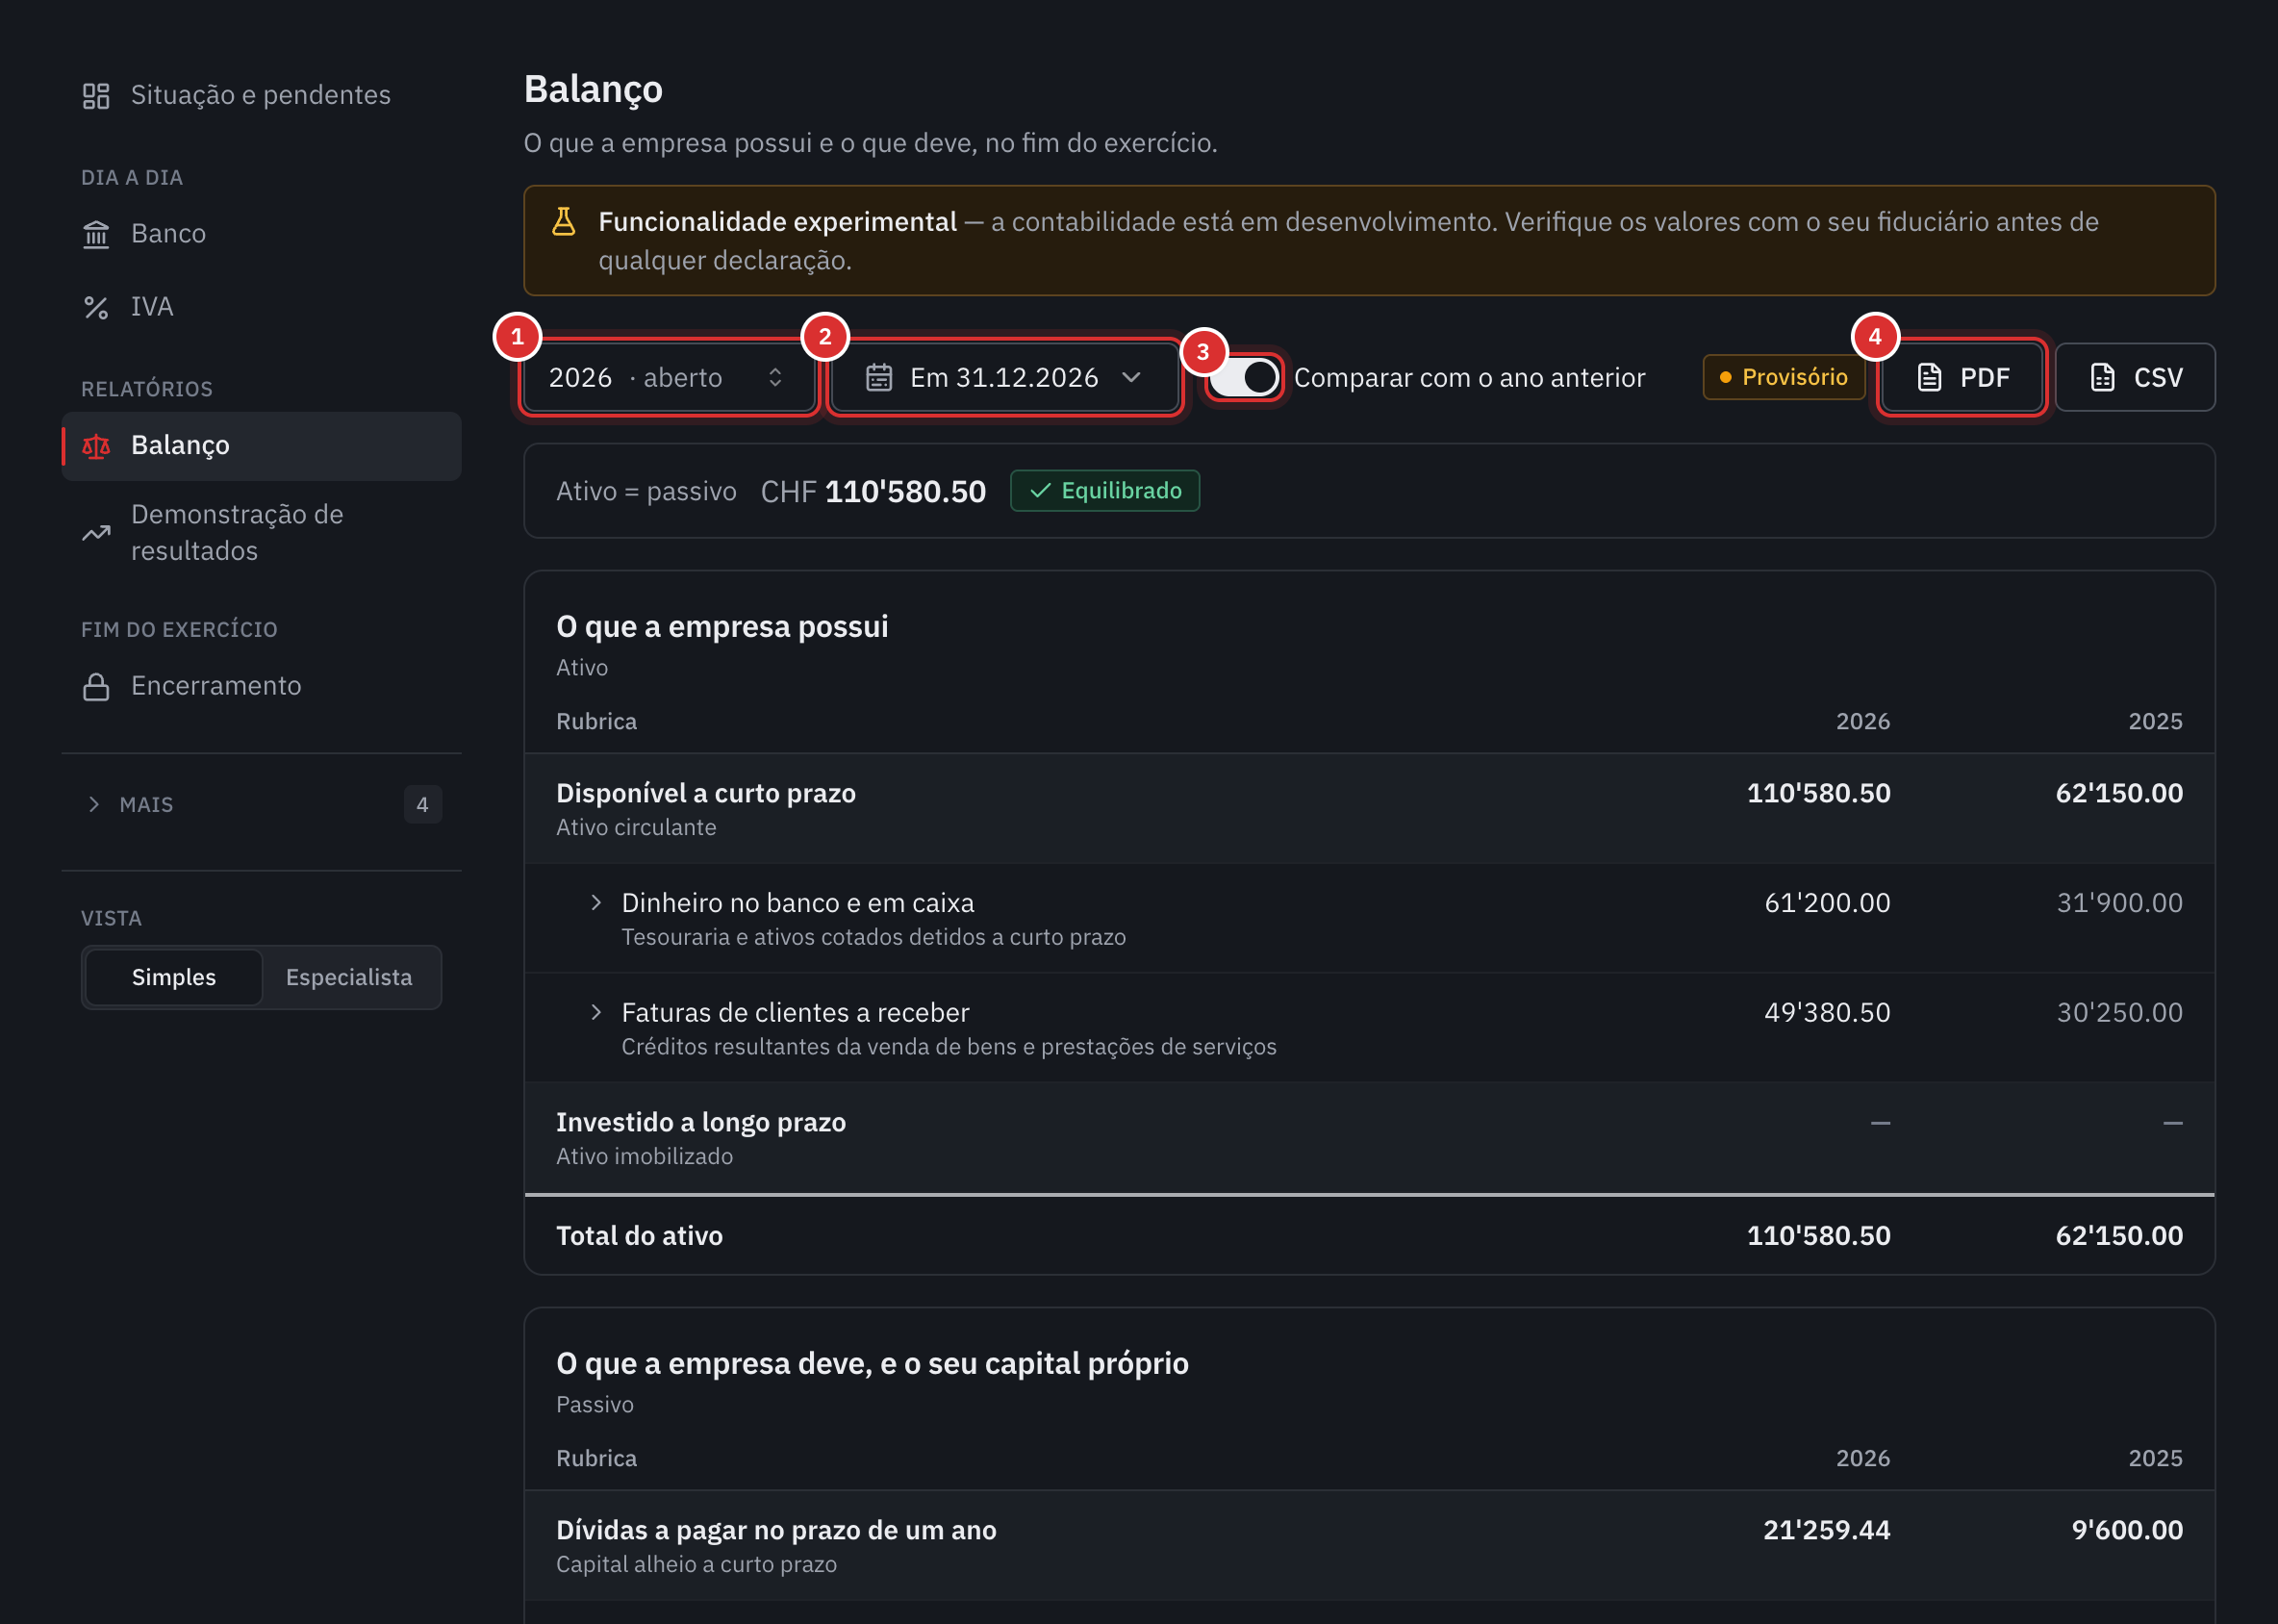Select Balanço in the sidebar
The height and width of the screenshot is (1624, 2278).
coord(261,446)
